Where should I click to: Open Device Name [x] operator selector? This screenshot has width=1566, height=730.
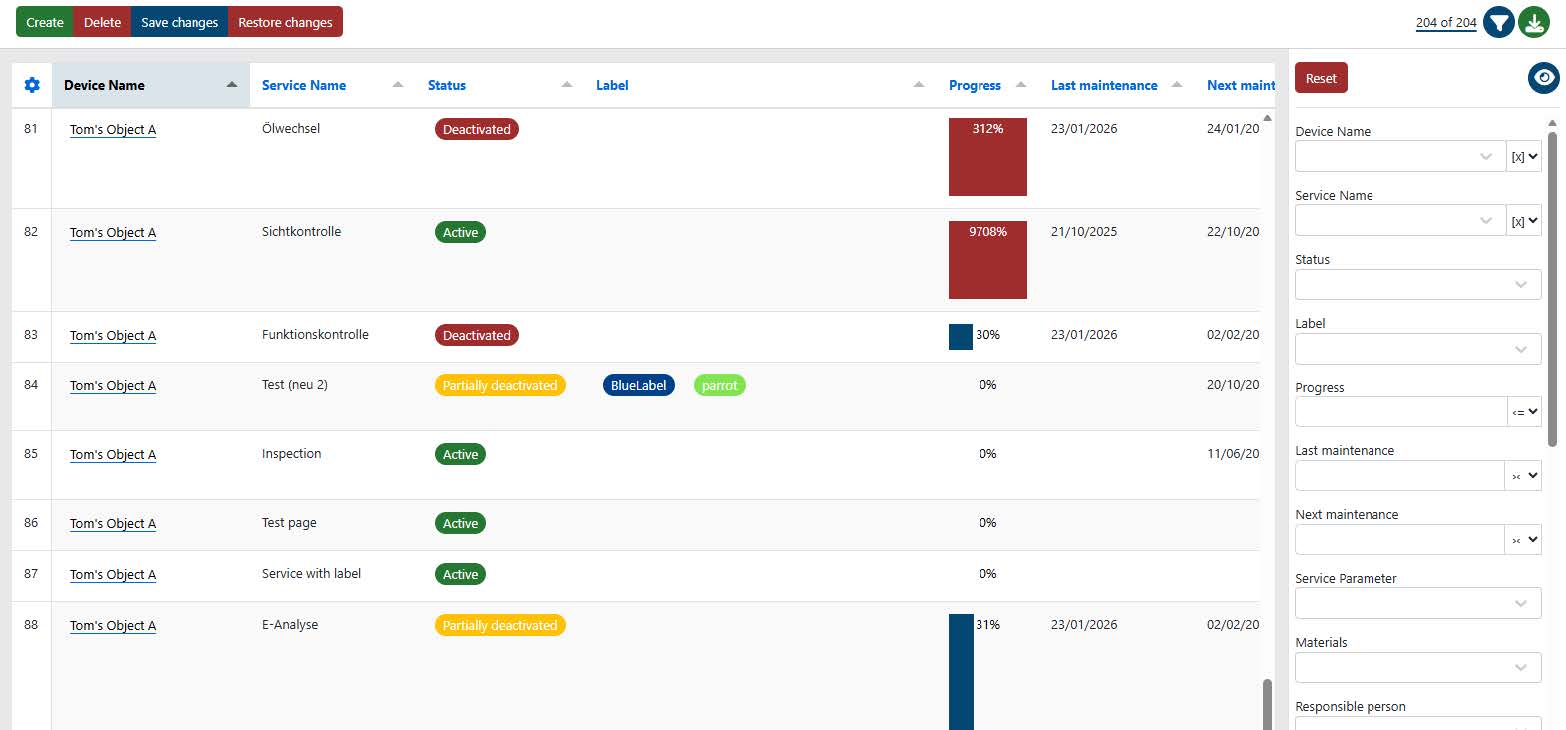pos(1524,156)
